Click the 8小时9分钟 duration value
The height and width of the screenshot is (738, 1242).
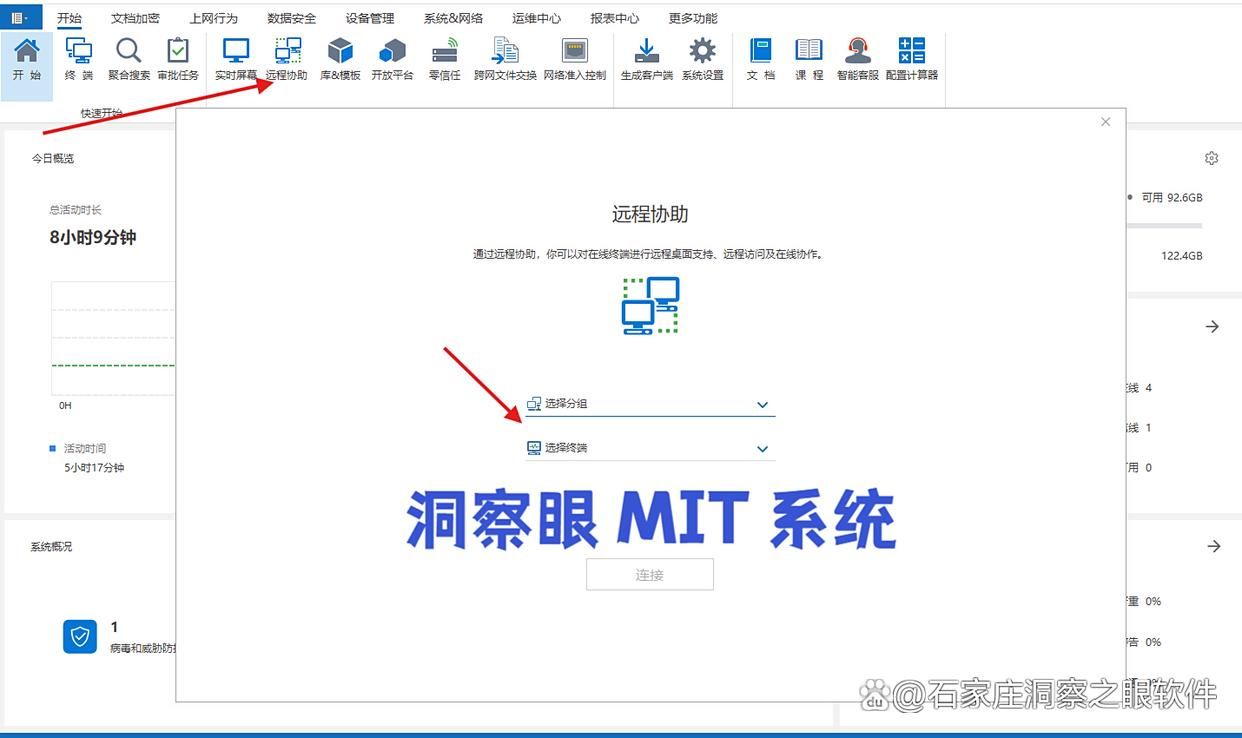pyautogui.click(x=93, y=237)
